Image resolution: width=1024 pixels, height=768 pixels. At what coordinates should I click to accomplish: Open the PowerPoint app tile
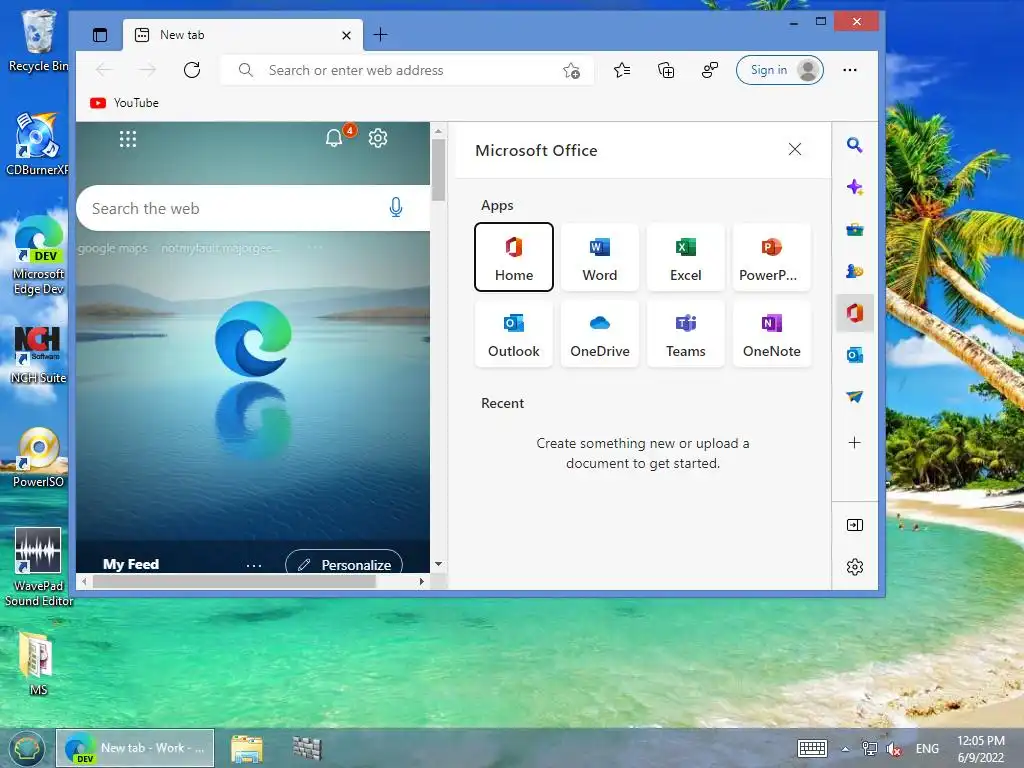pos(771,257)
